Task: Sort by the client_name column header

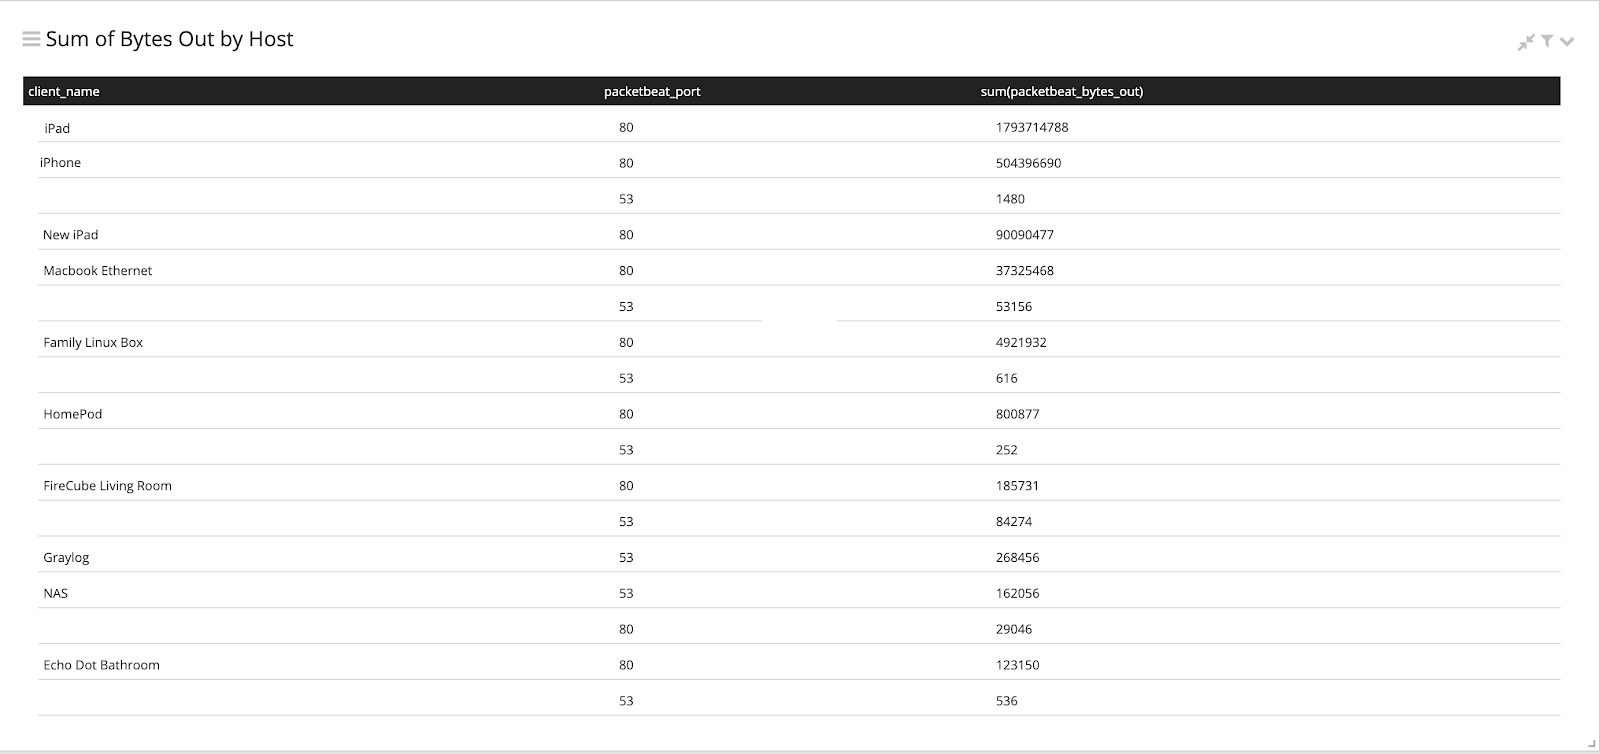Action: click(x=64, y=91)
